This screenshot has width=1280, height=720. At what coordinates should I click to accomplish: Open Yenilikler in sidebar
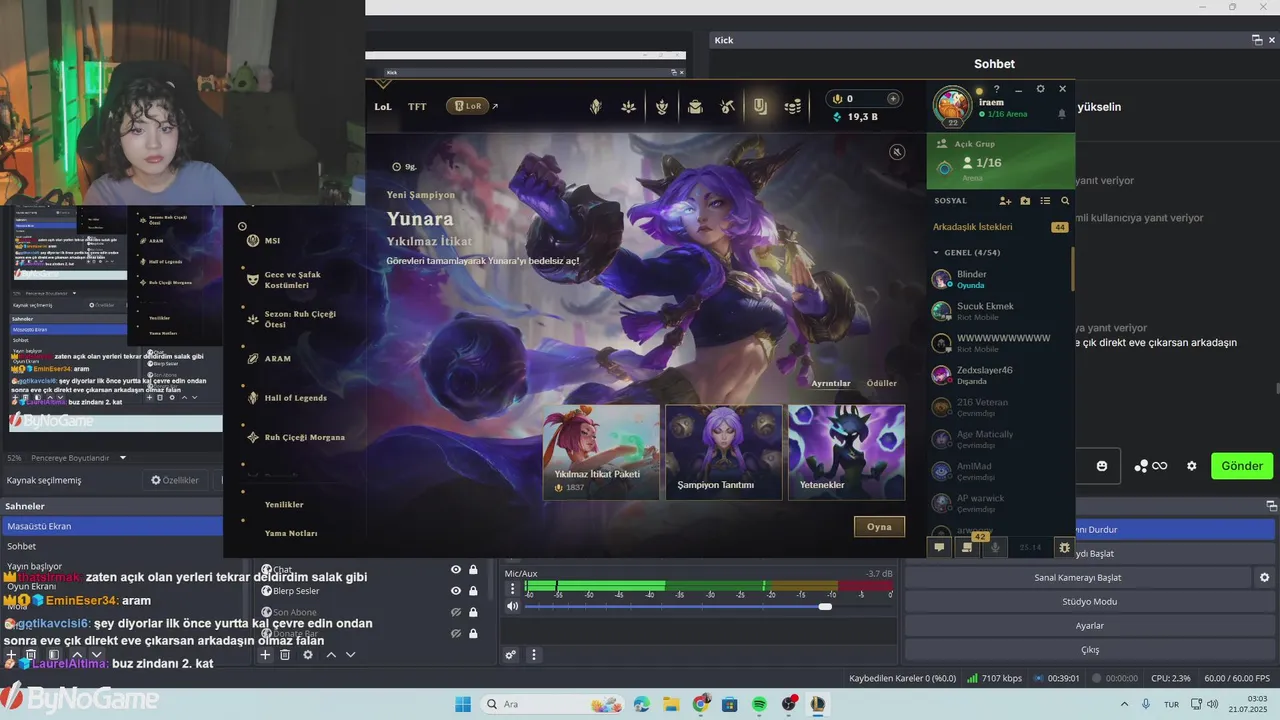tap(284, 504)
